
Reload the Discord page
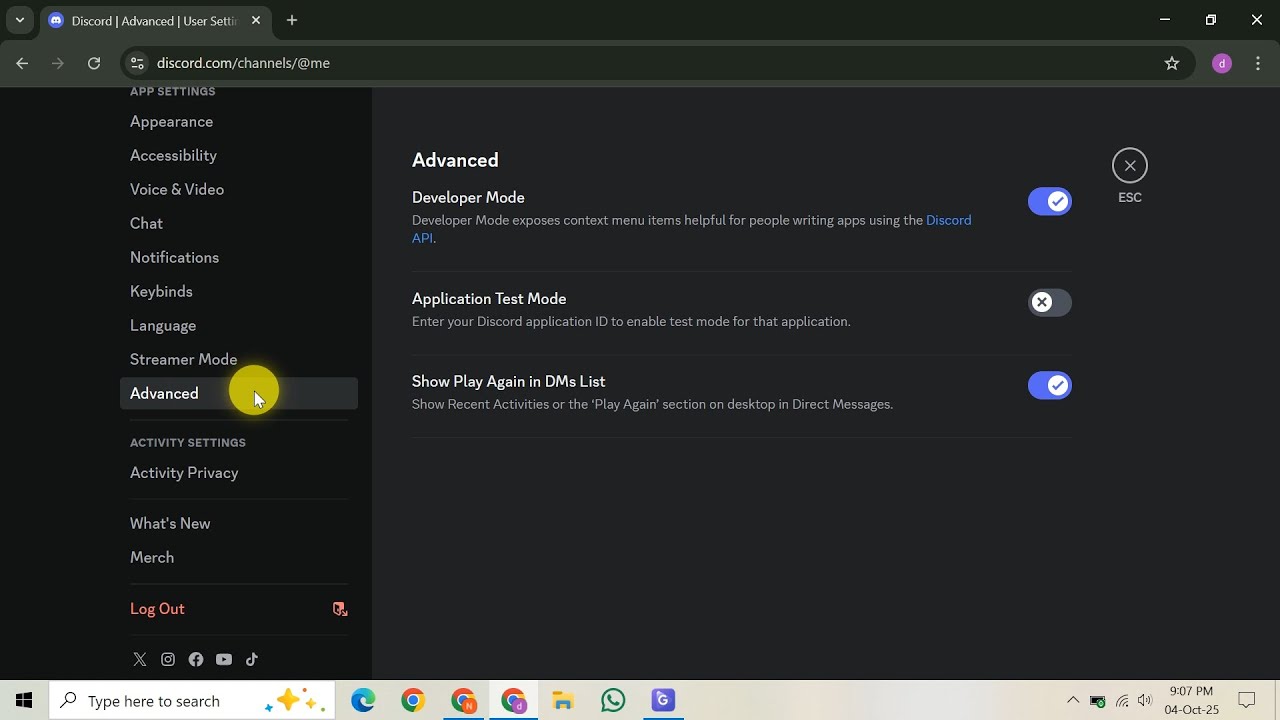tap(94, 63)
